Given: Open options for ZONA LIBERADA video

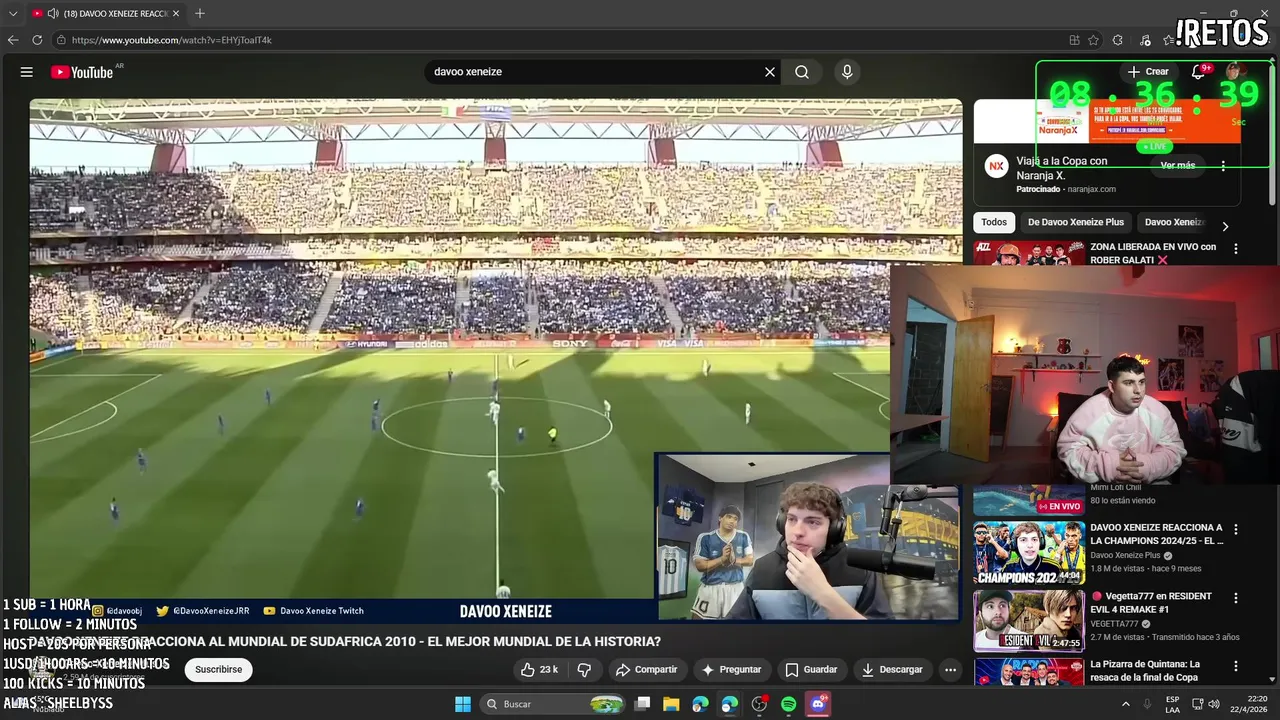Looking at the screenshot, I should click(x=1236, y=249).
